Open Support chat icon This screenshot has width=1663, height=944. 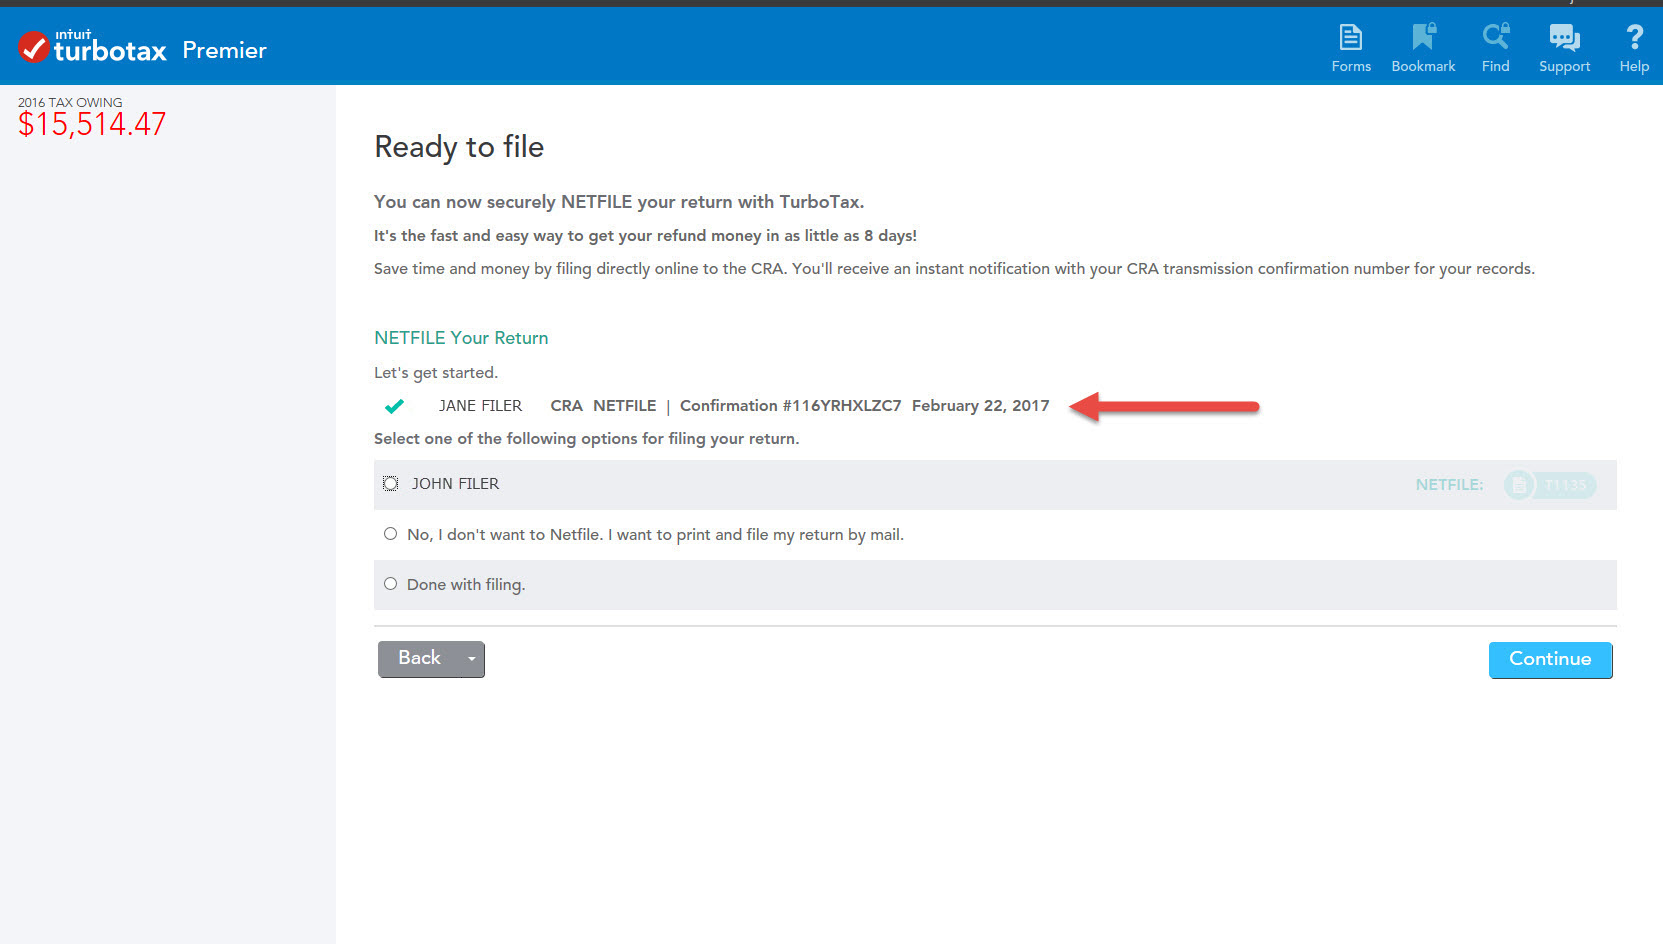coord(1564,48)
